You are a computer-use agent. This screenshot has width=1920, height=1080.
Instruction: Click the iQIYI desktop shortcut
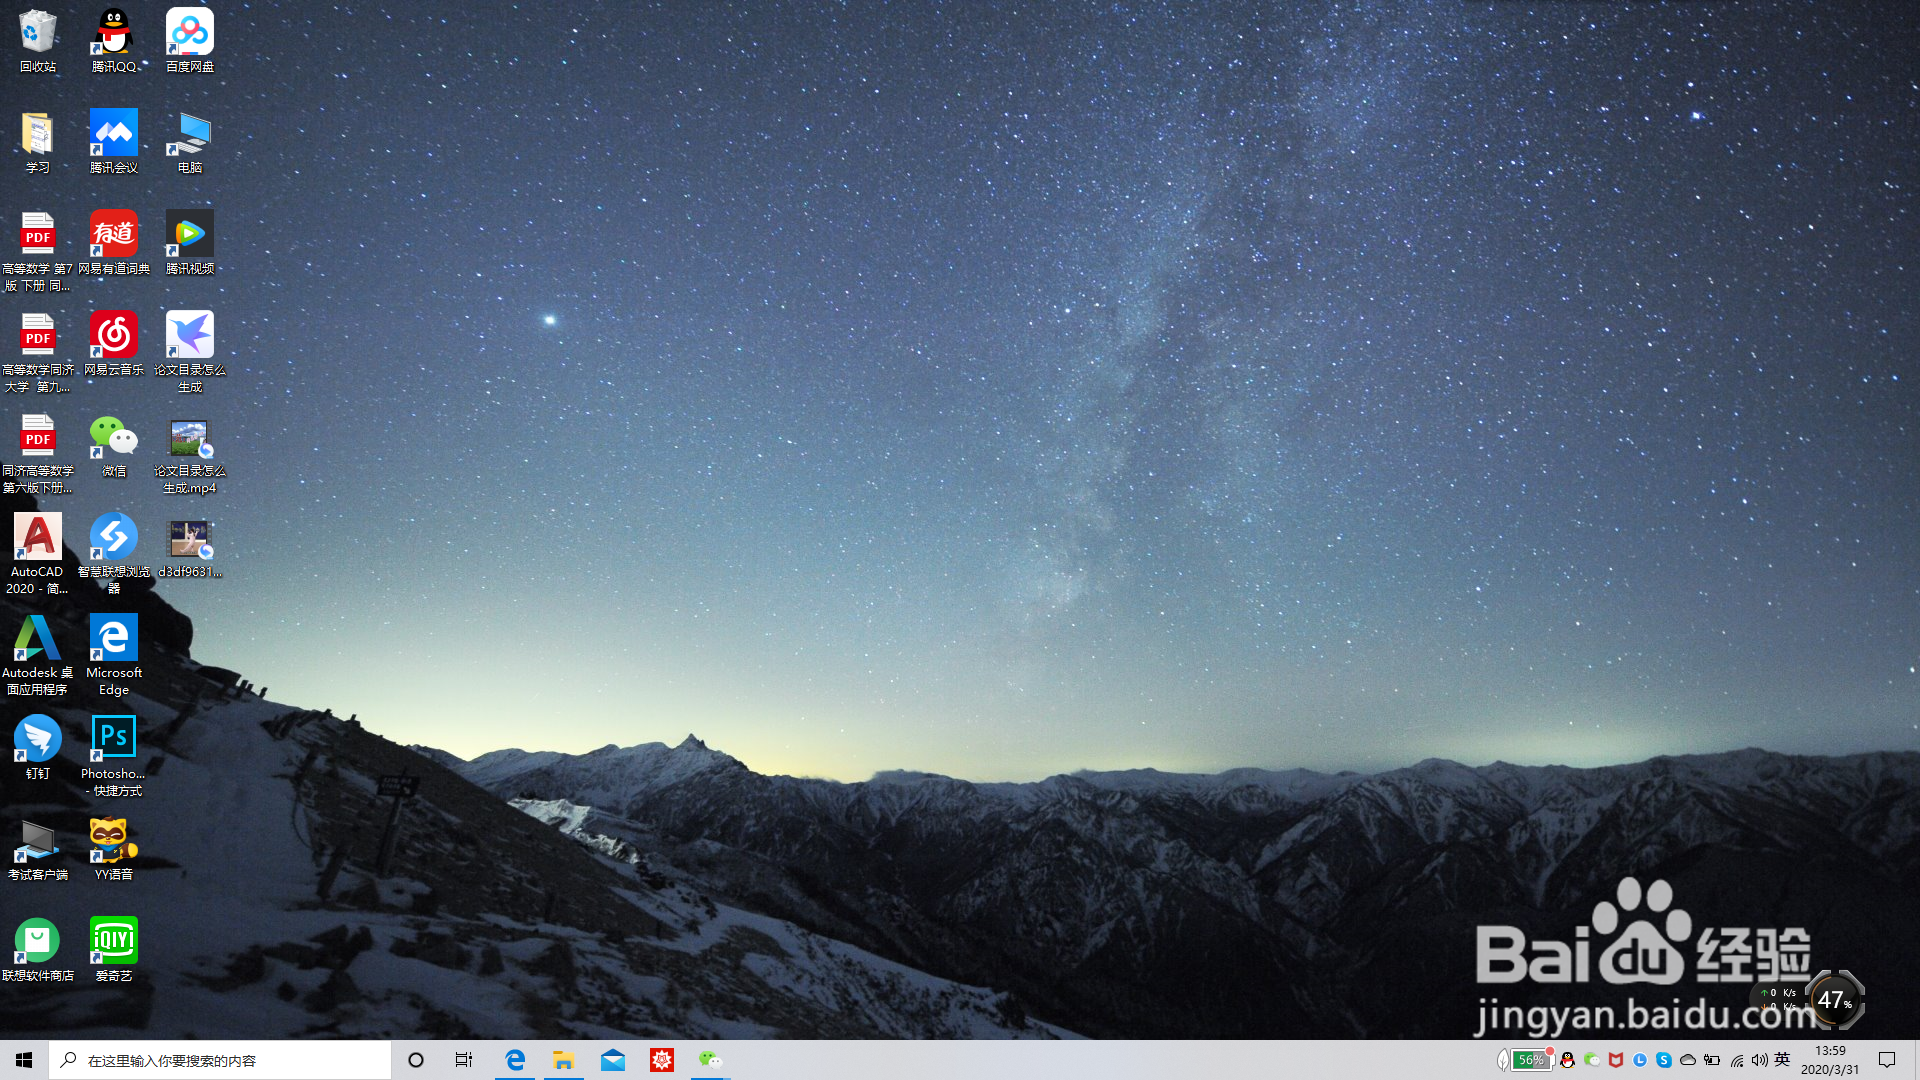pyautogui.click(x=113, y=941)
